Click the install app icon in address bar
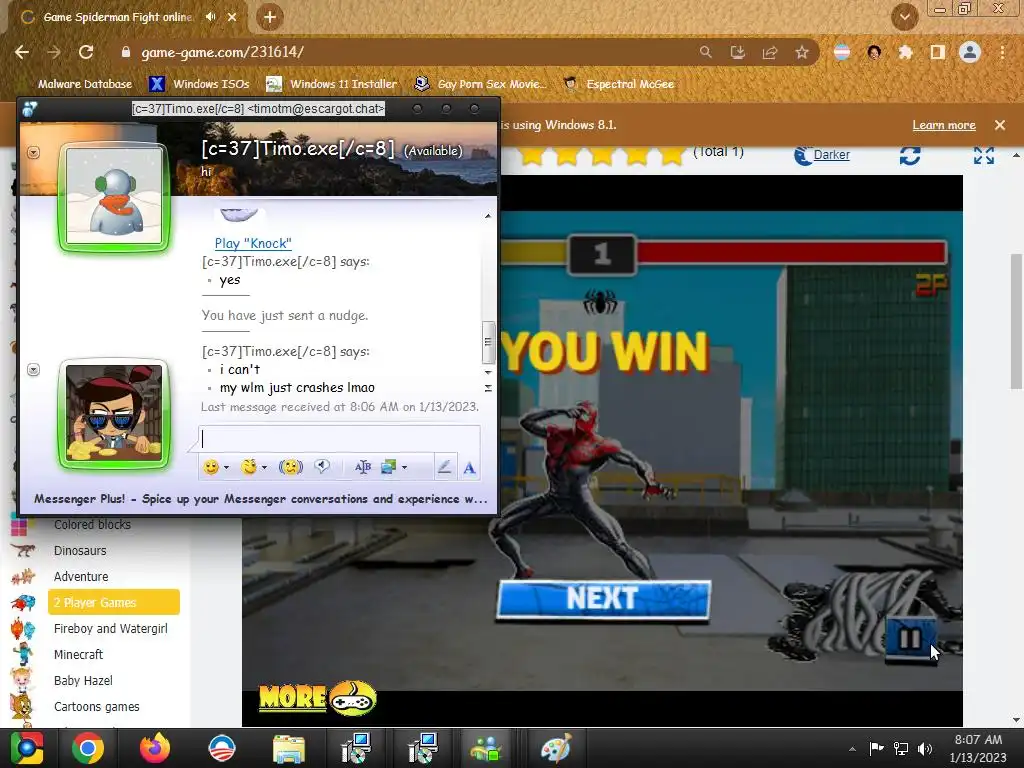1024x768 pixels. (737, 52)
